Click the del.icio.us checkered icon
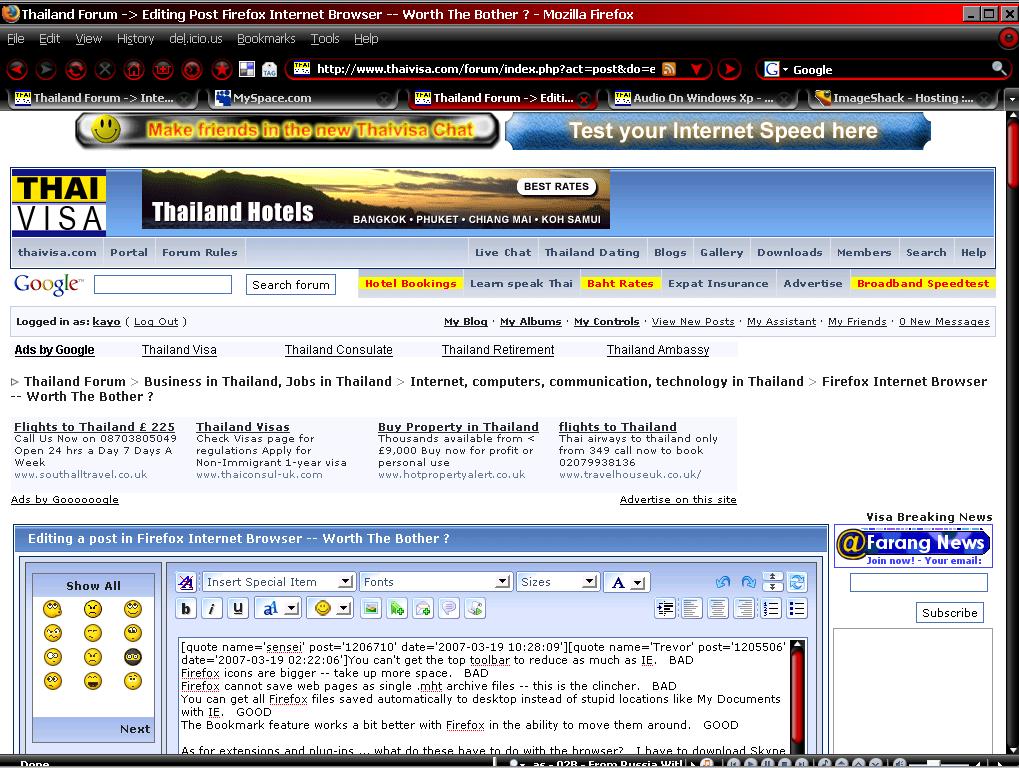The height and width of the screenshot is (768, 1019). [x=247, y=69]
